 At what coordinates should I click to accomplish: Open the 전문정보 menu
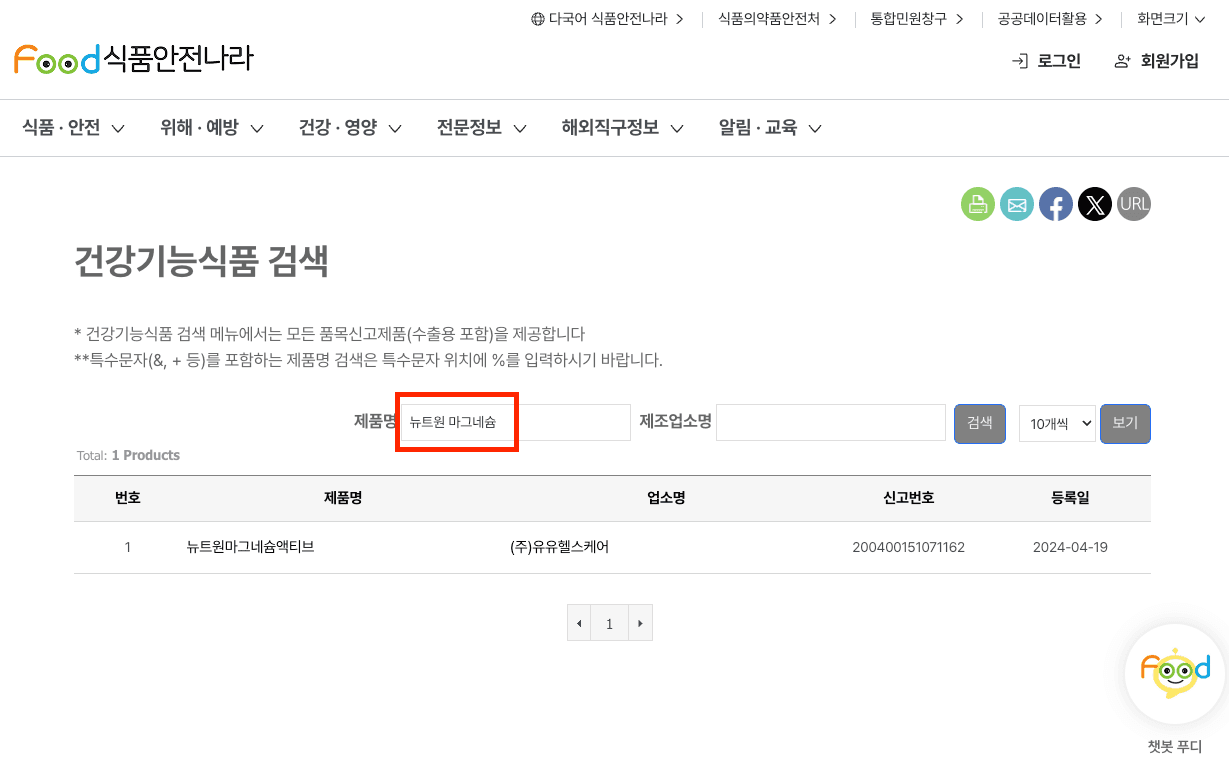coord(481,128)
